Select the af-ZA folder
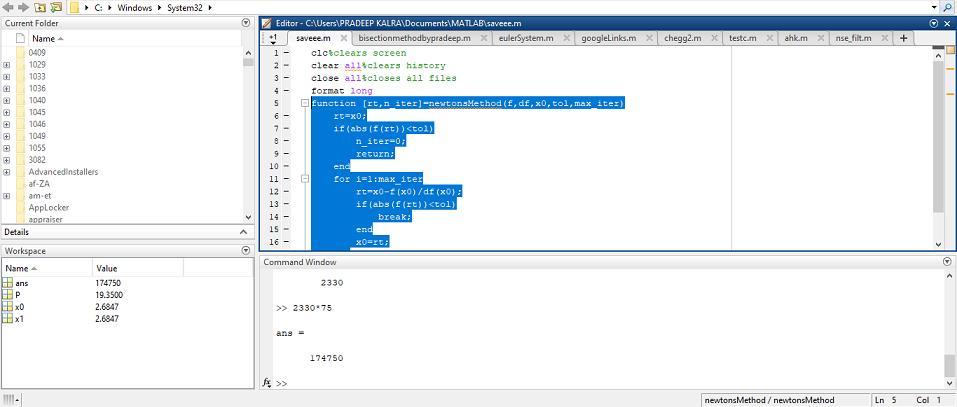The image size is (957, 407). coord(39,184)
